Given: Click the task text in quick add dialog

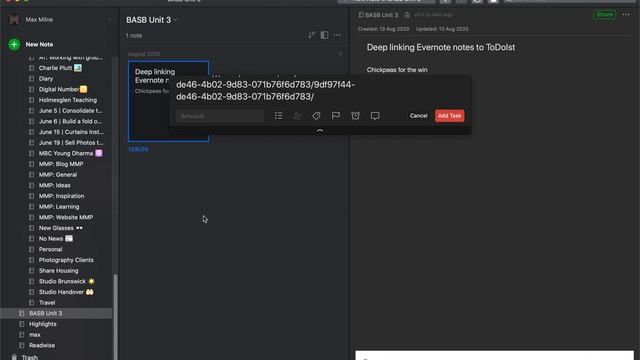Looking at the screenshot, I should (265, 91).
